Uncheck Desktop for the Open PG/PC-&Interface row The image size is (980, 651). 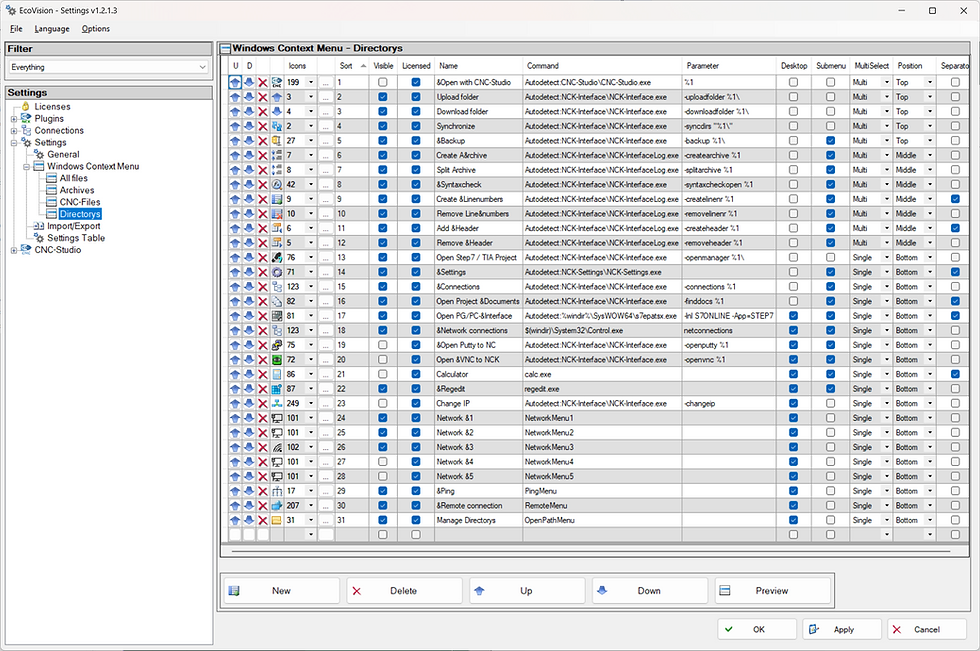click(794, 316)
